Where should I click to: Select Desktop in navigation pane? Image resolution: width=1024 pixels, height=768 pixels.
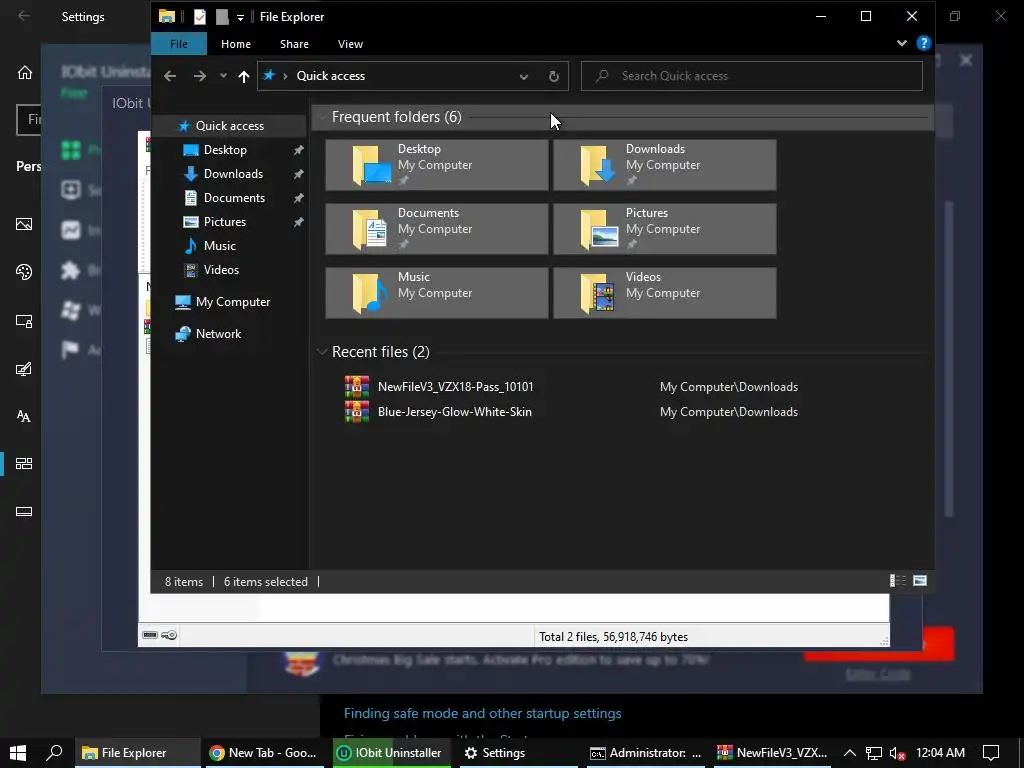tap(225, 150)
